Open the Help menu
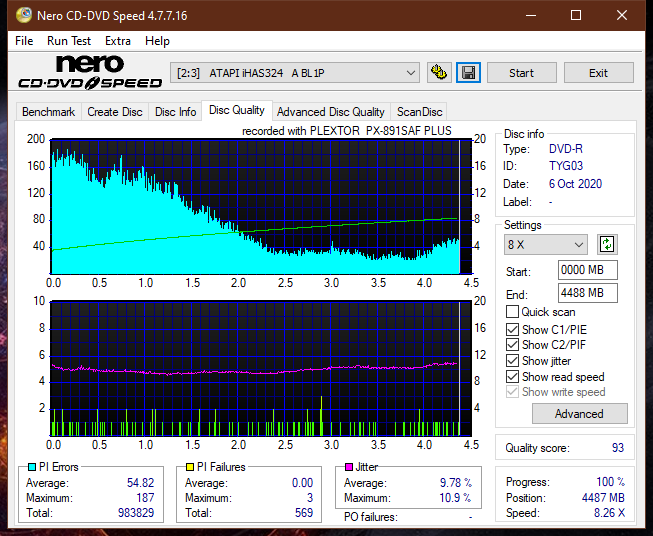Image resolution: width=653 pixels, height=536 pixels. tap(157, 41)
